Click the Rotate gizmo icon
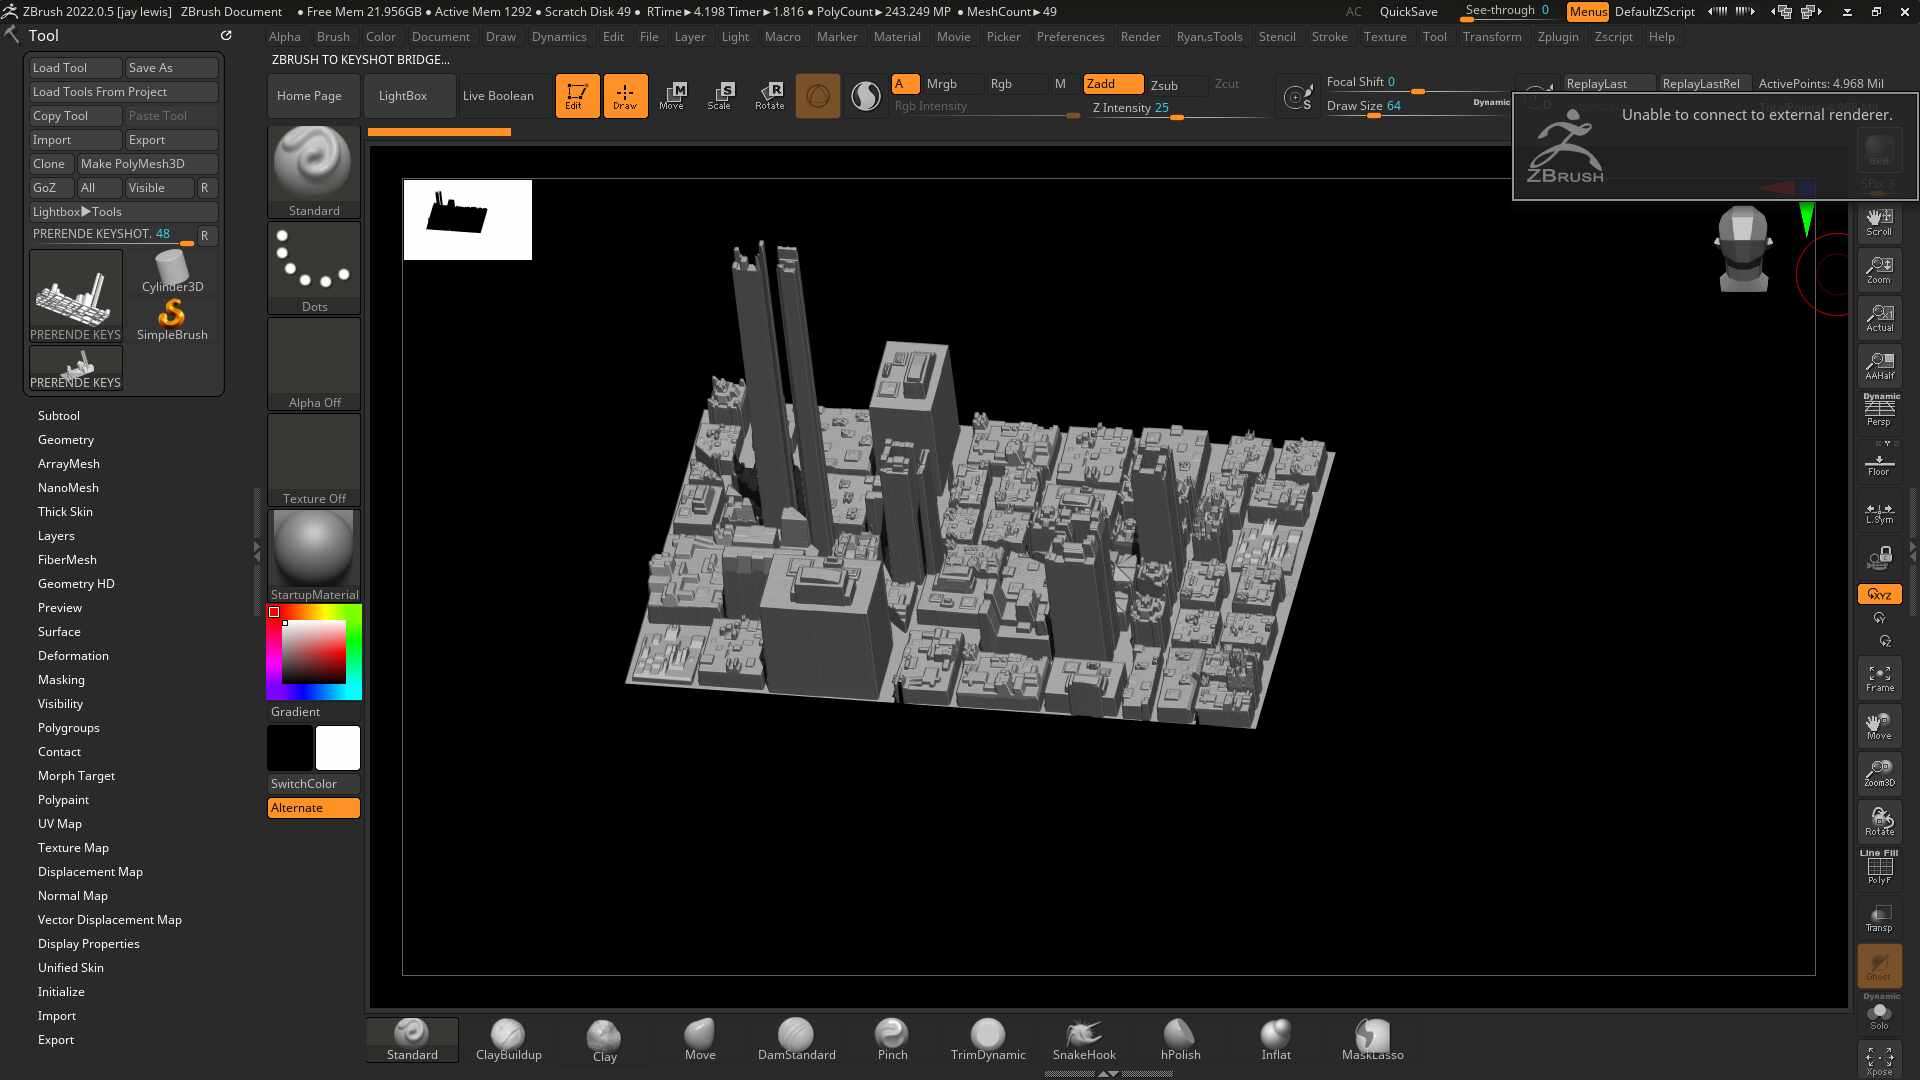Viewport: 1920px width, 1080px height. point(769,95)
